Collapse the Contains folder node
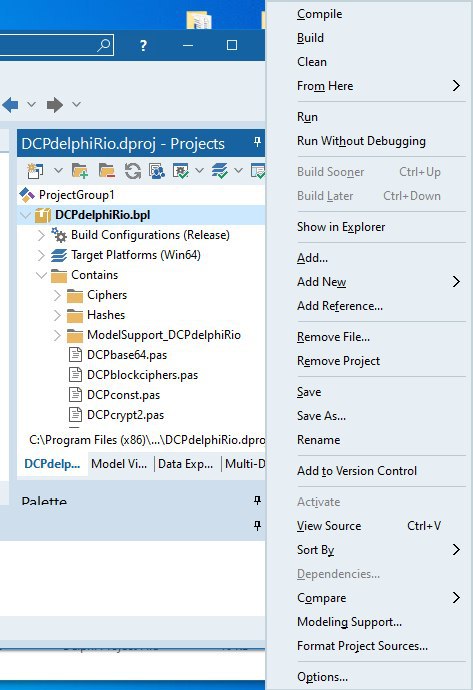The width and height of the screenshot is (473, 690). [41, 275]
